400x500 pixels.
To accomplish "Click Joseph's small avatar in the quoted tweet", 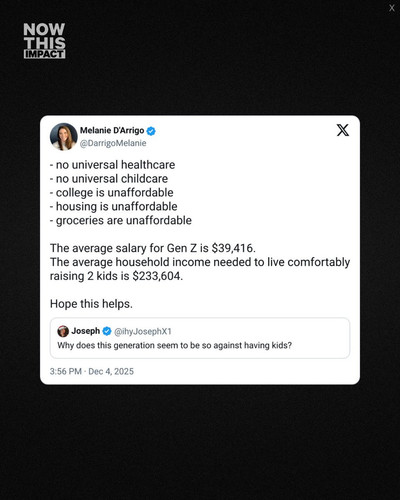I will [x=63, y=331].
